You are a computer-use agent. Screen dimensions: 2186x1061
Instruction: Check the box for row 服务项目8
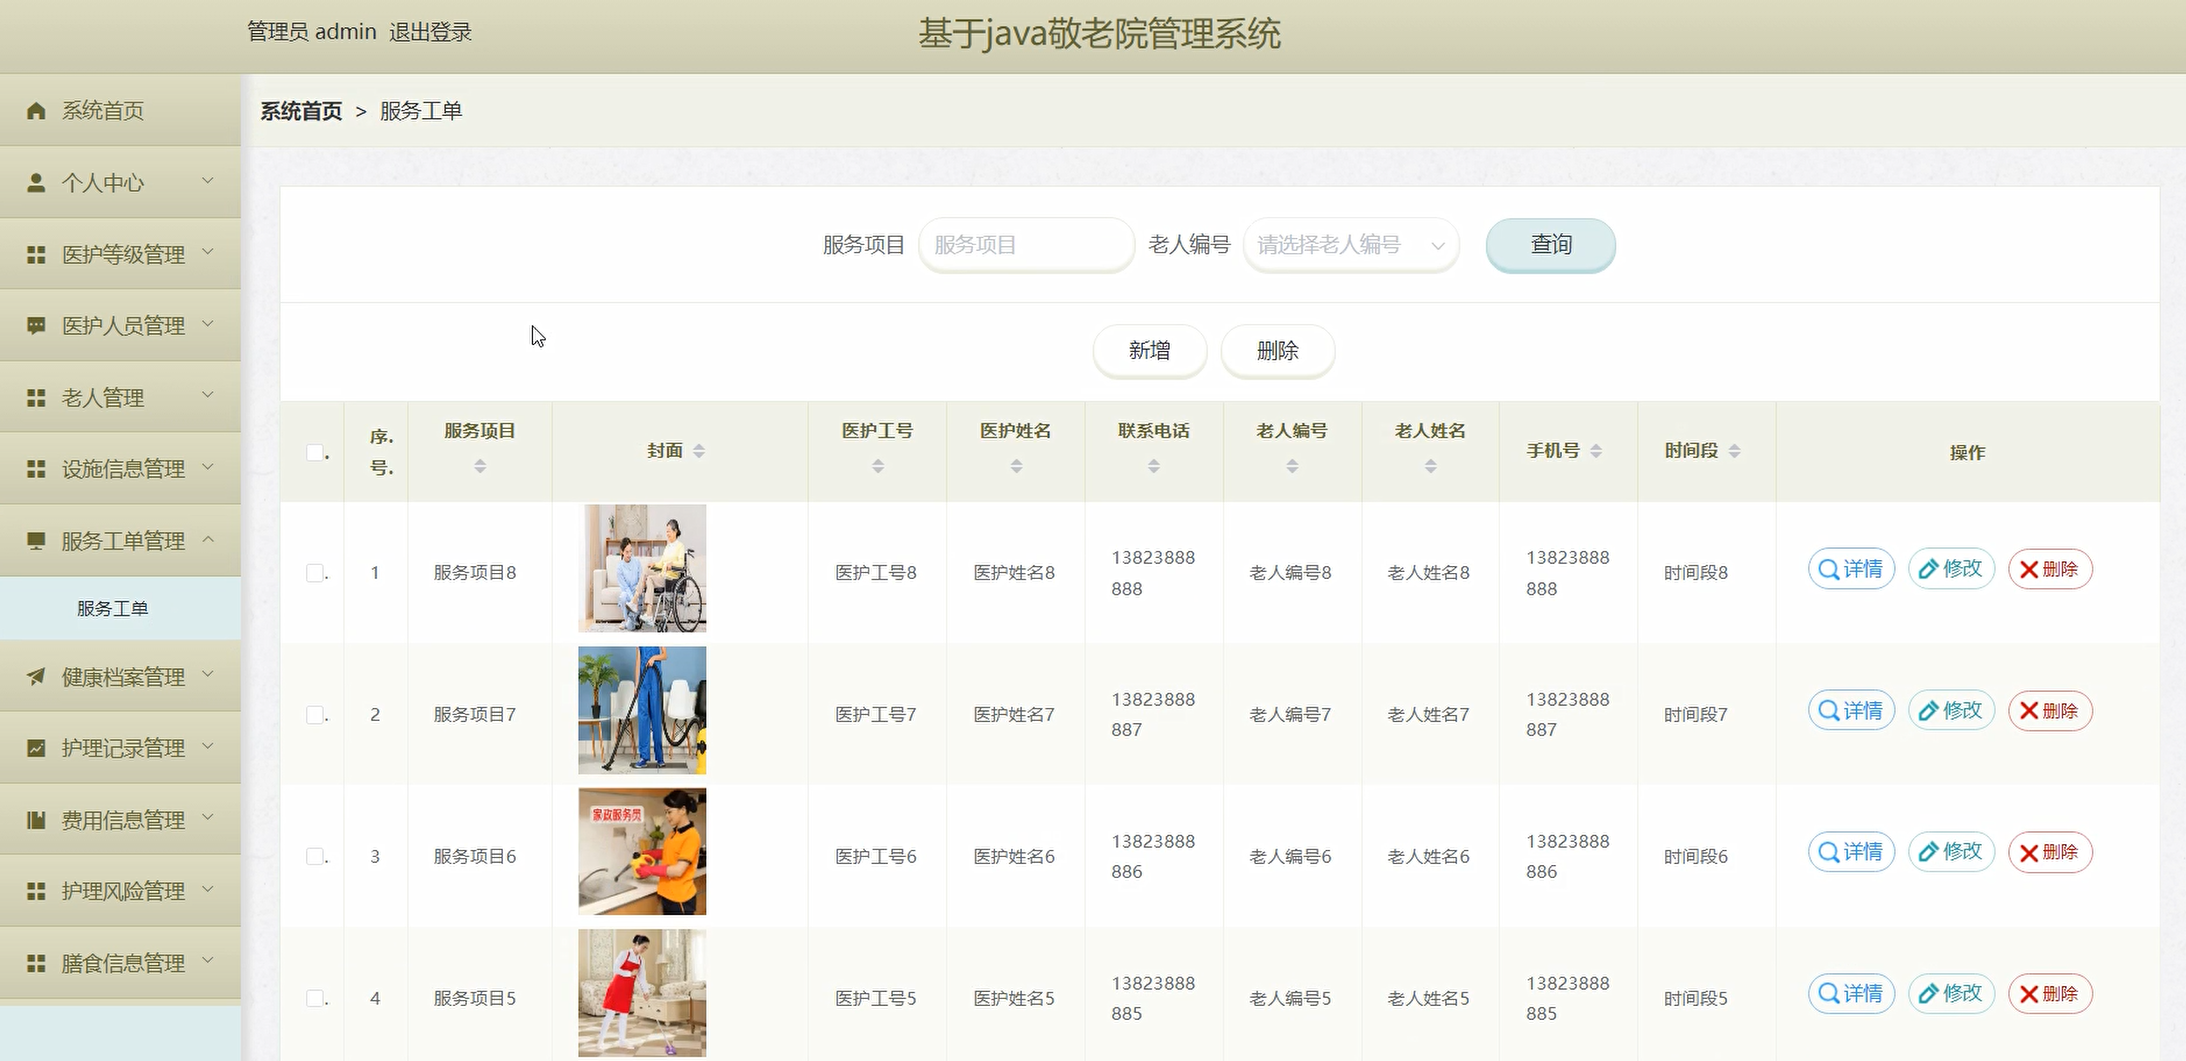point(315,573)
